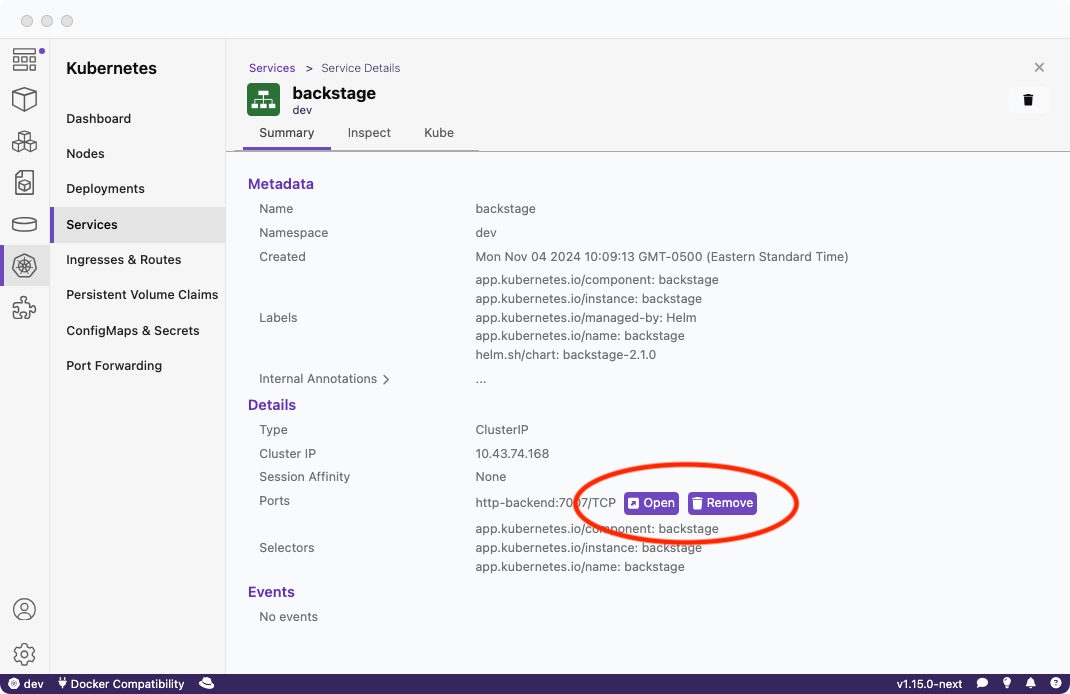Open Port Forwarding in the sidebar
Image resolution: width=1070 pixels, height=694 pixels.
[114, 366]
